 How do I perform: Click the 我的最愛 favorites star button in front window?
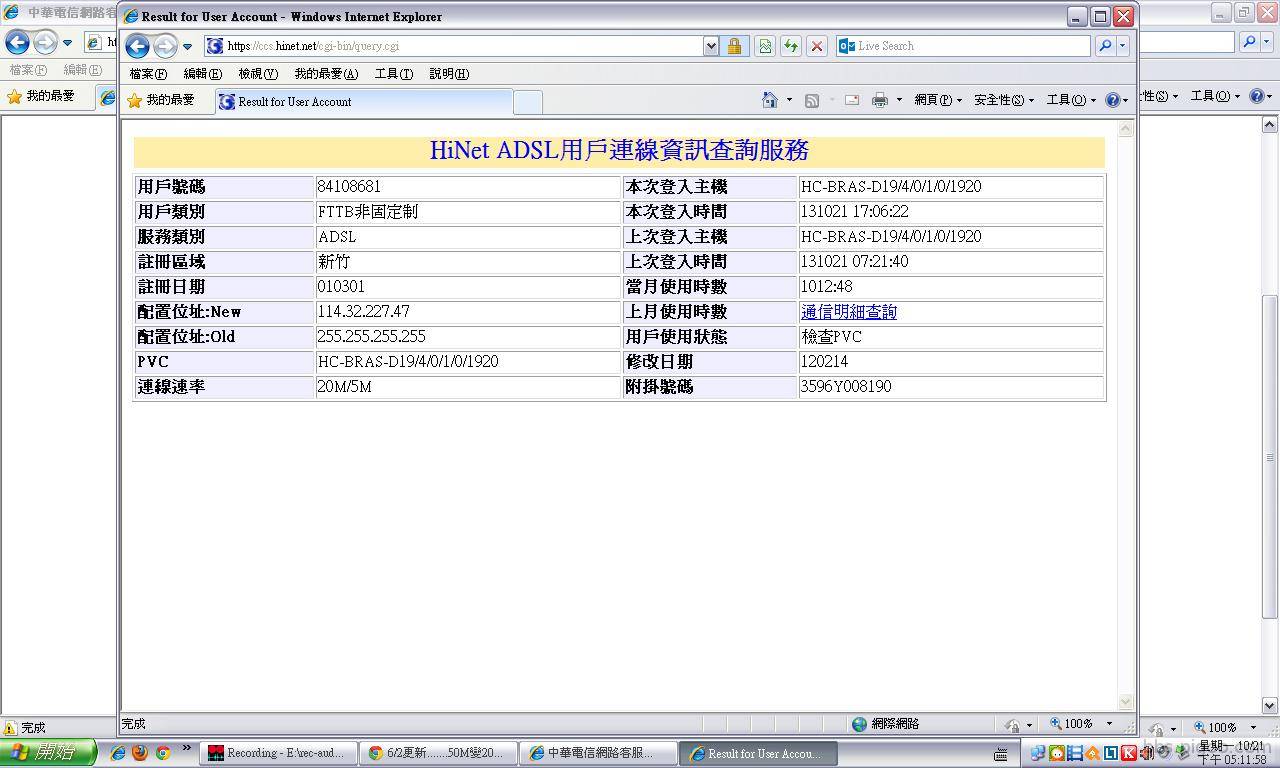coord(161,100)
